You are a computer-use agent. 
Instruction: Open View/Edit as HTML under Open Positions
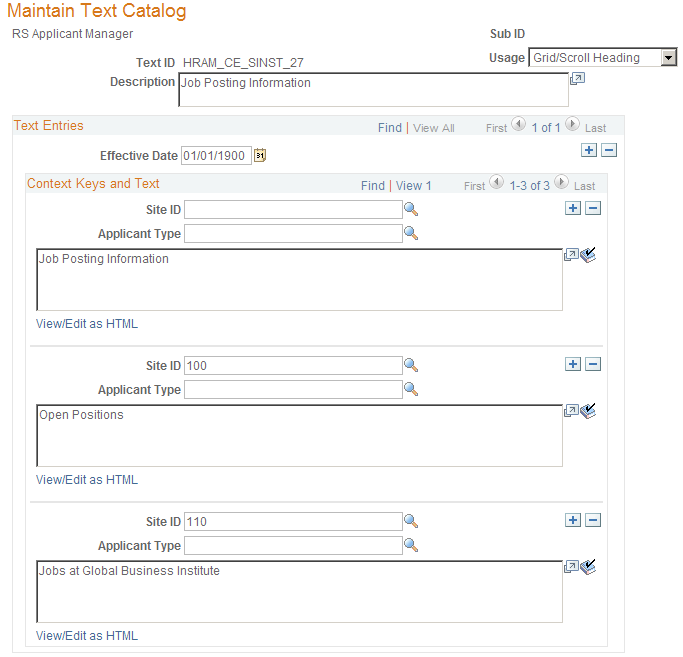87,480
